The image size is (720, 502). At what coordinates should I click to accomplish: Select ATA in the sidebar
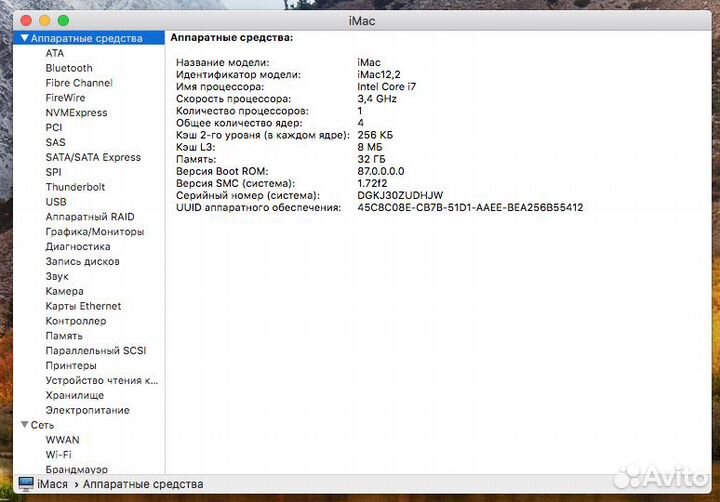[x=55, y=53]
